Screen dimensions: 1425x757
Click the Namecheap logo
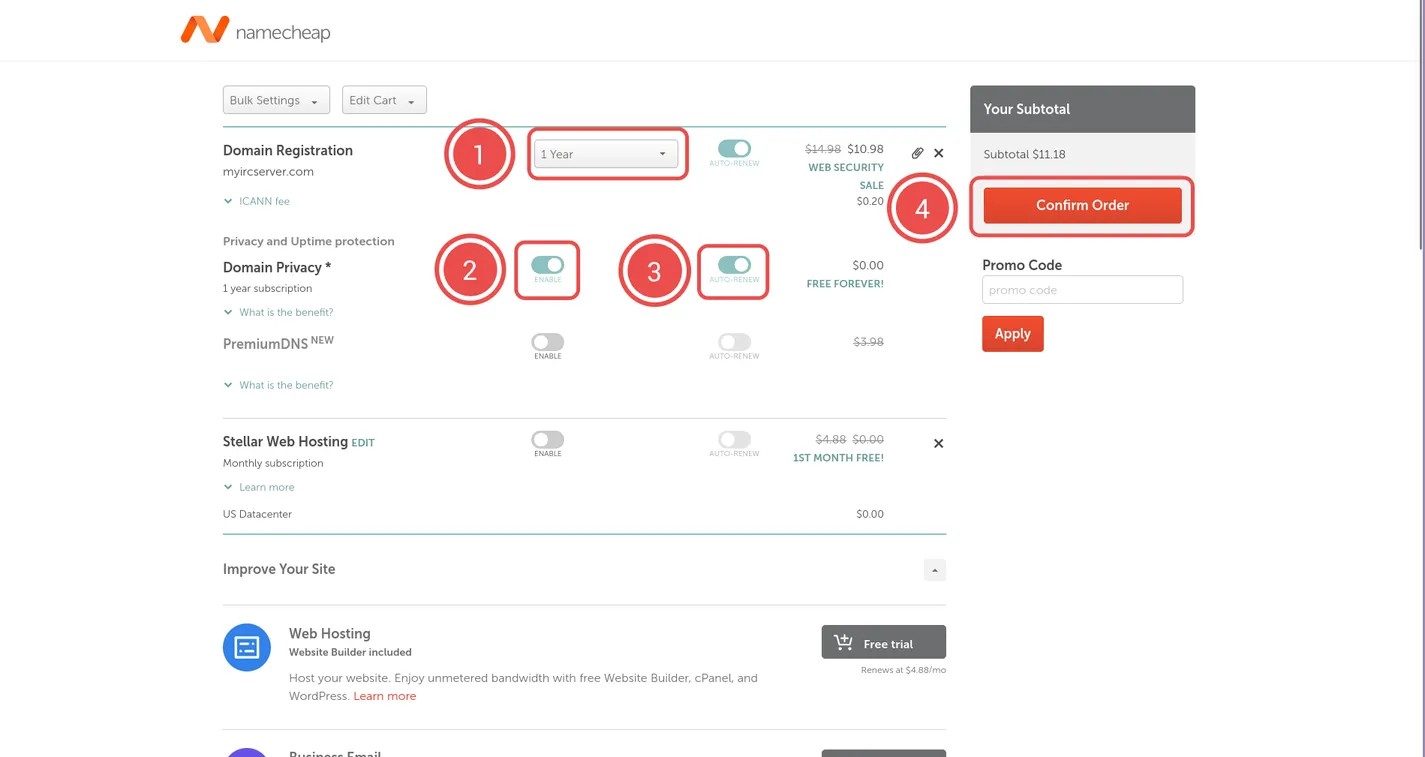[255, 31]
